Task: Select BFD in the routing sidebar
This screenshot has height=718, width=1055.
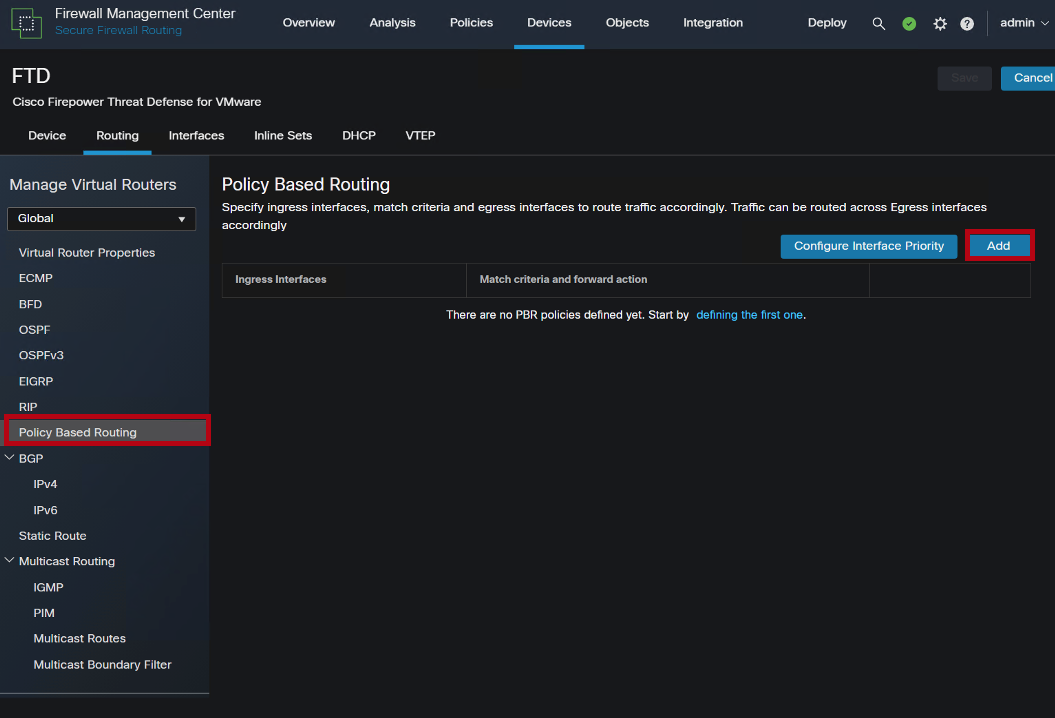Action: tap(30, 304)
